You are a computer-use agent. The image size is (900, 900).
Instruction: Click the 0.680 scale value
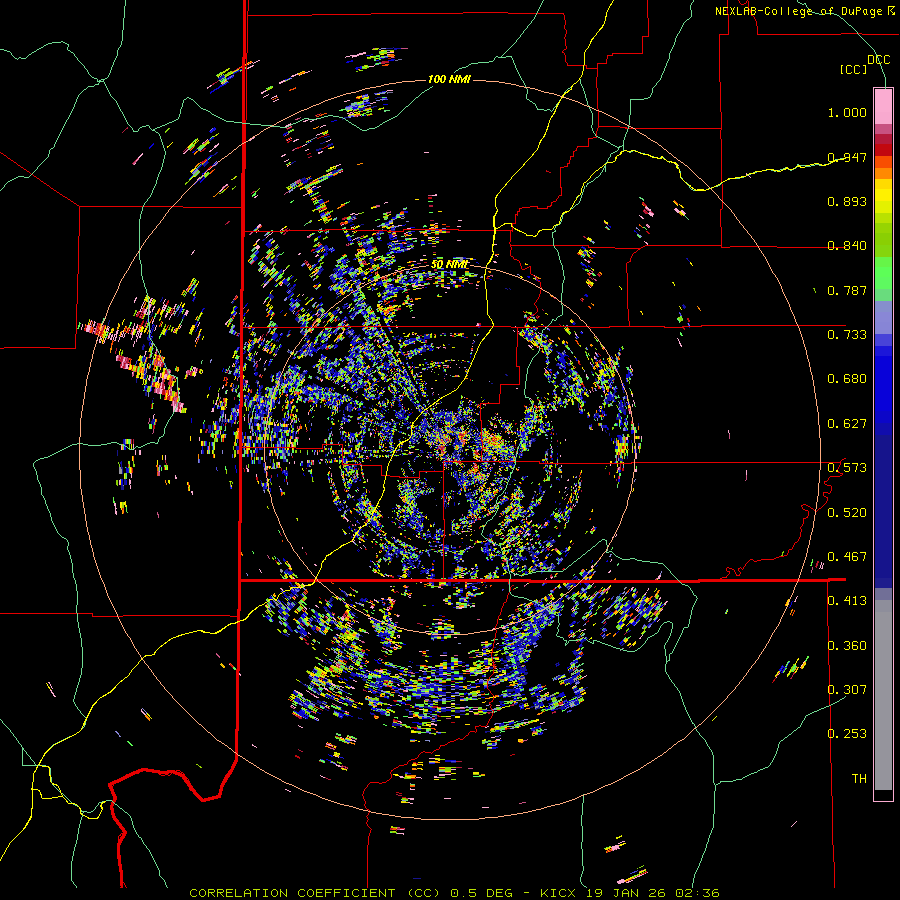pos(847,379)
